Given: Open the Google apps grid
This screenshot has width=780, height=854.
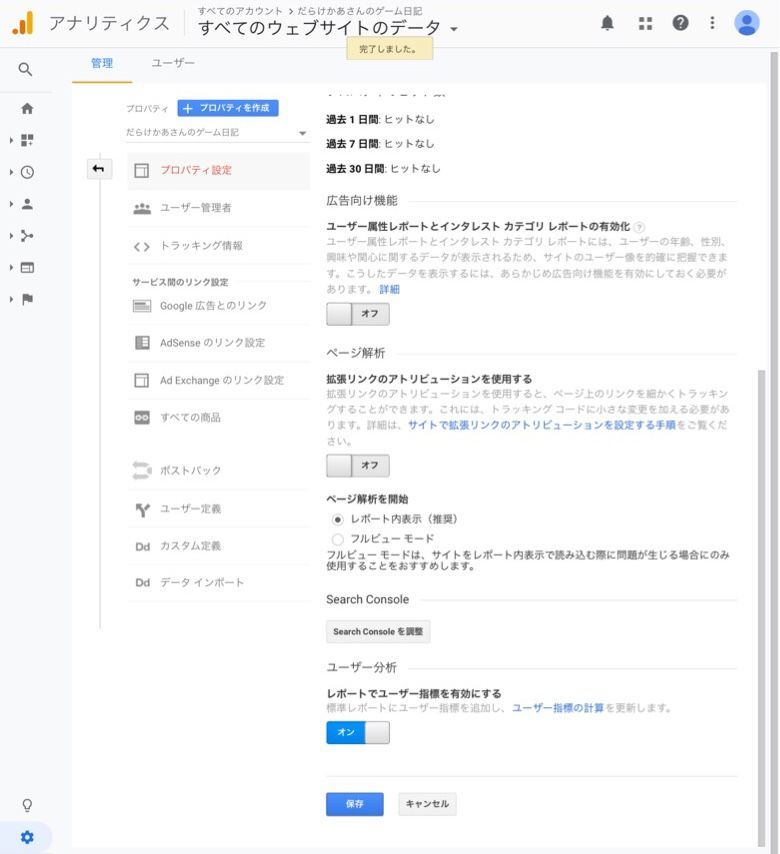Looking at the screenshot, I should click(x=645, y=23).
